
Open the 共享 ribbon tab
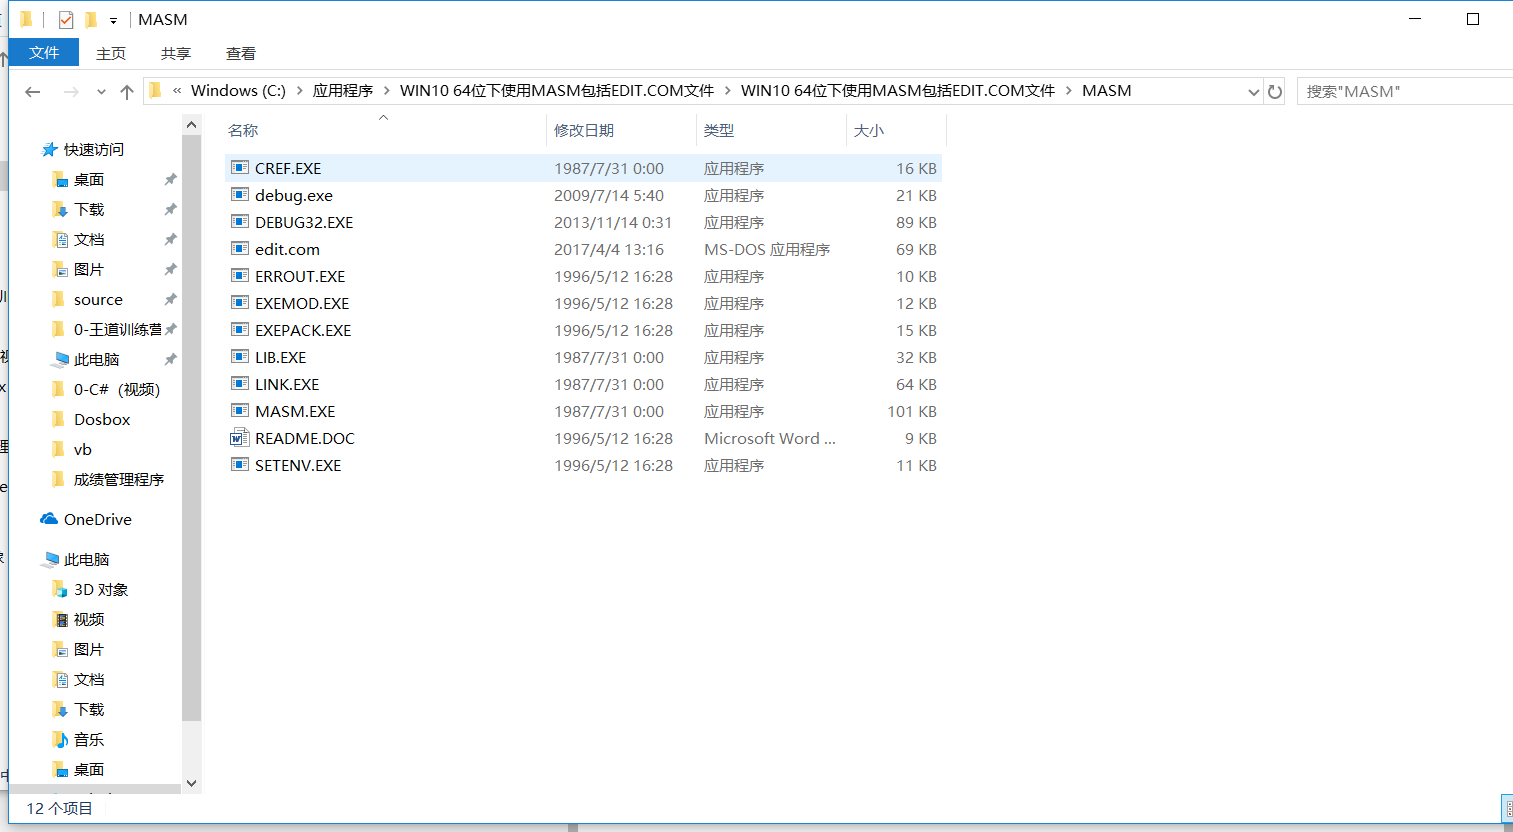(176, 53)
